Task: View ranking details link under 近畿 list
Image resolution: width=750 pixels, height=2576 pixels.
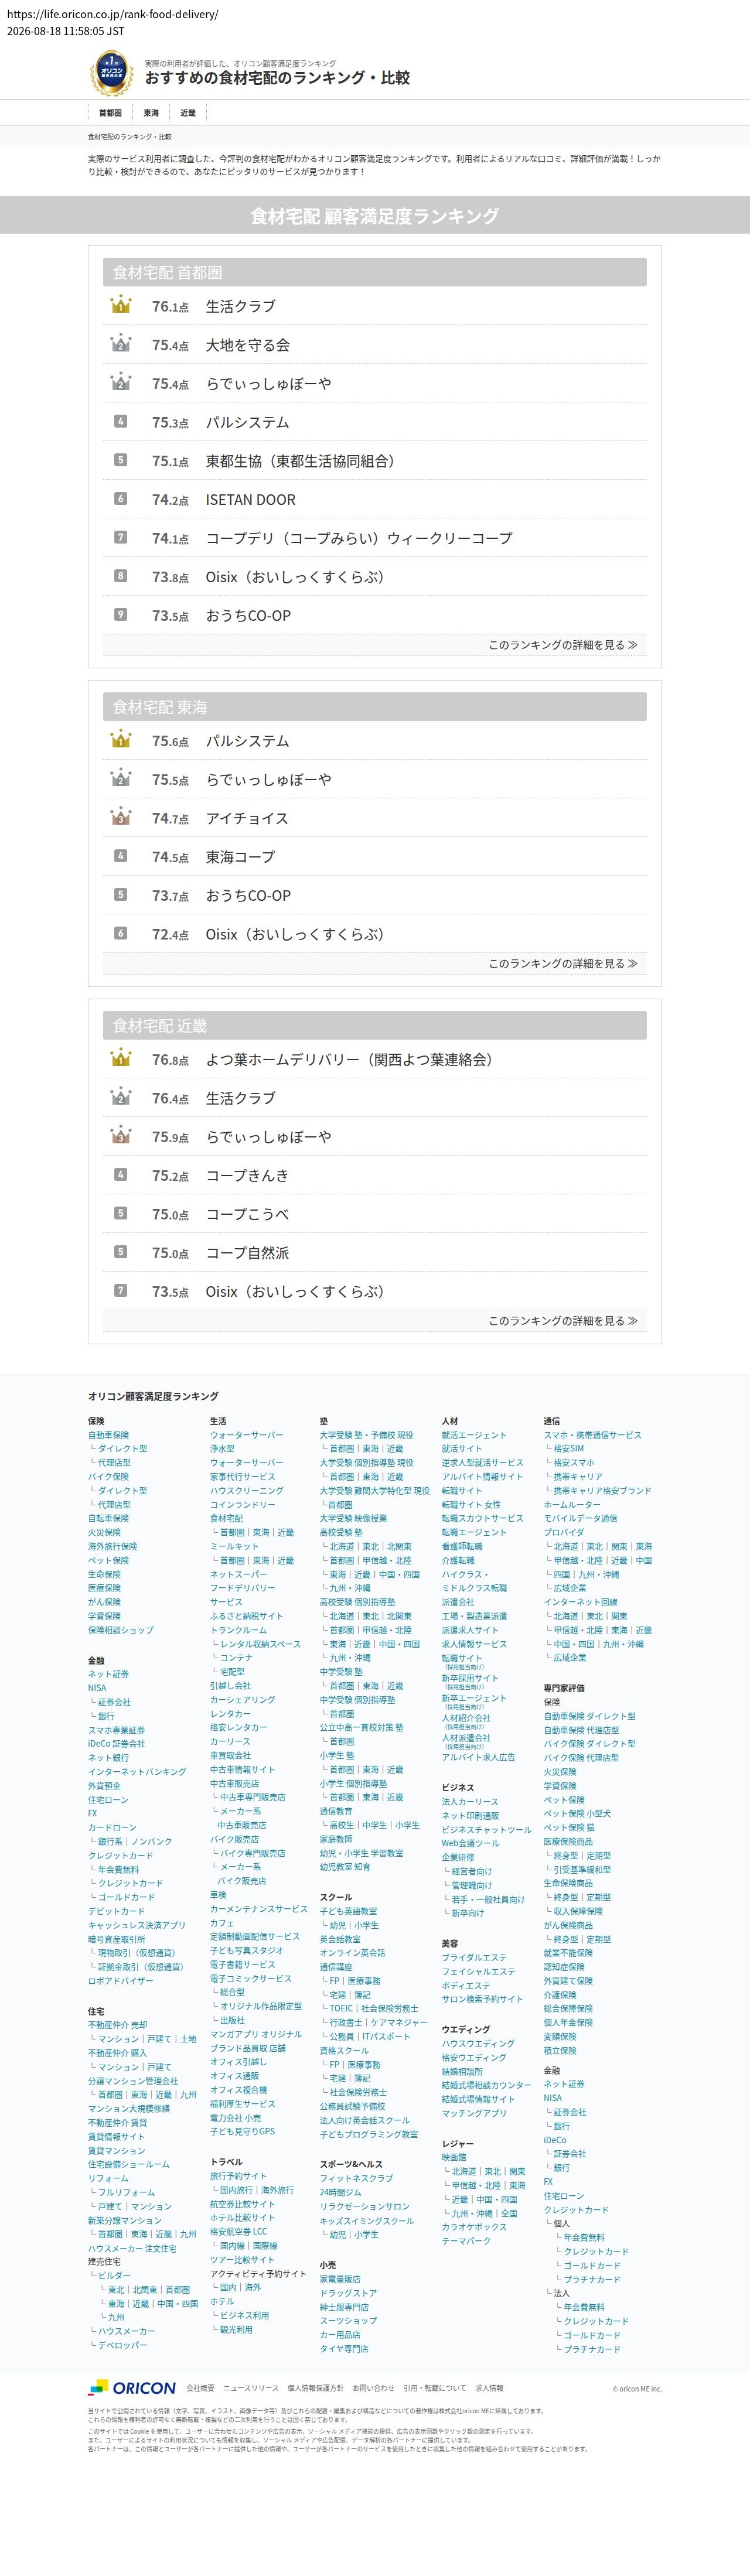Action: [563, 1321]
